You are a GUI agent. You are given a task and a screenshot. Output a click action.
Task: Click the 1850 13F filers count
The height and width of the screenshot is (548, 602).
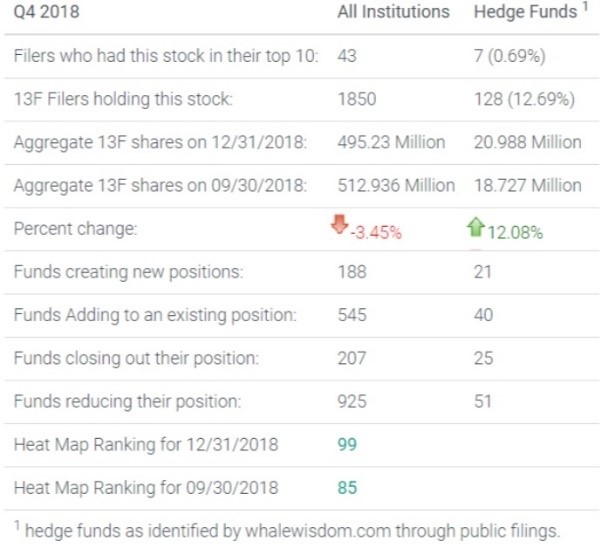(357, 99)
